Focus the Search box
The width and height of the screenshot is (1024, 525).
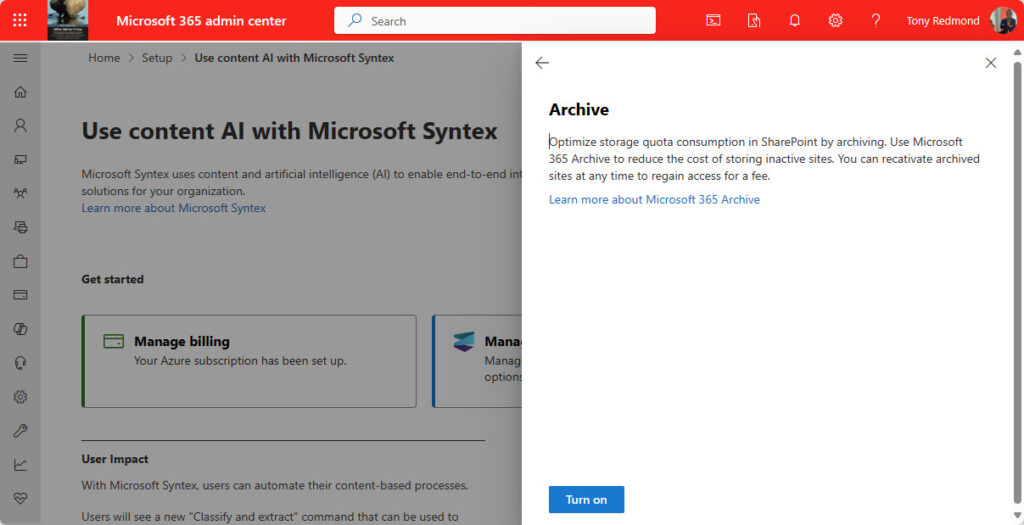click(494, 21)
